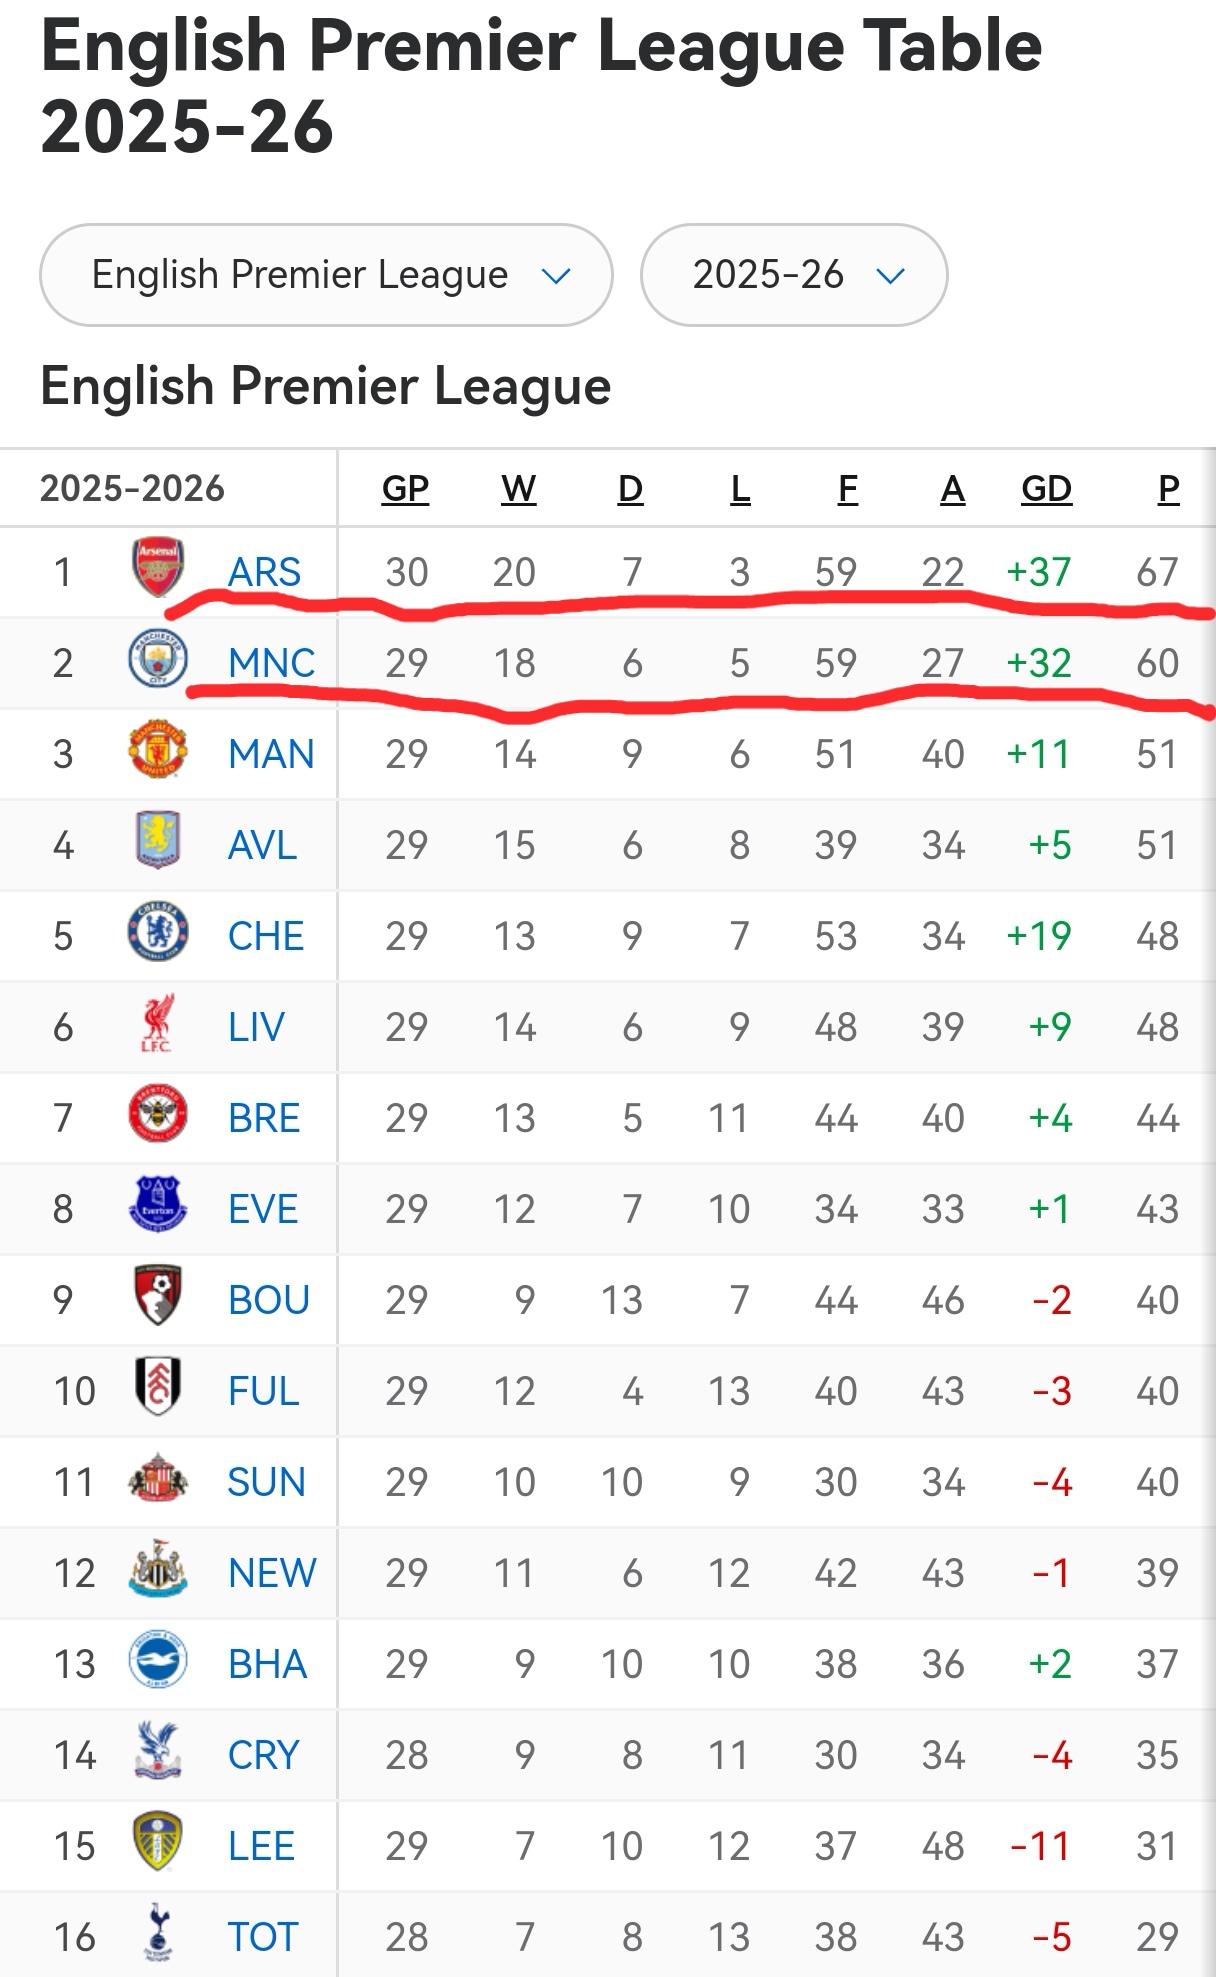Click the Newcastle crest icon
1216x1977 pixels.
[x=158, y=1569]
